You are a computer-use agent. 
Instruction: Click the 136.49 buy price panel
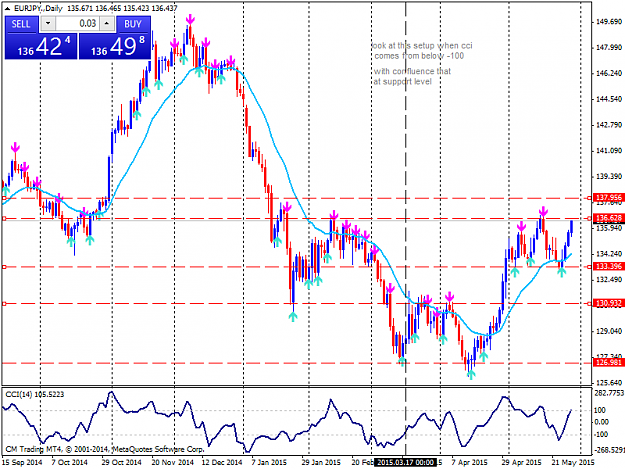[115, 46]
